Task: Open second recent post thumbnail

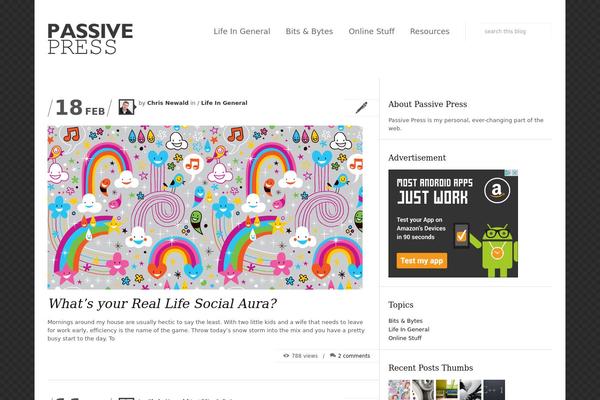Action: [x=423, y=390]
